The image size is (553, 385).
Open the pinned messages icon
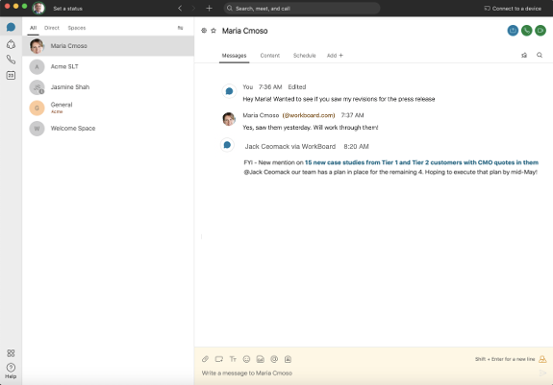click(x=524, y=55)
